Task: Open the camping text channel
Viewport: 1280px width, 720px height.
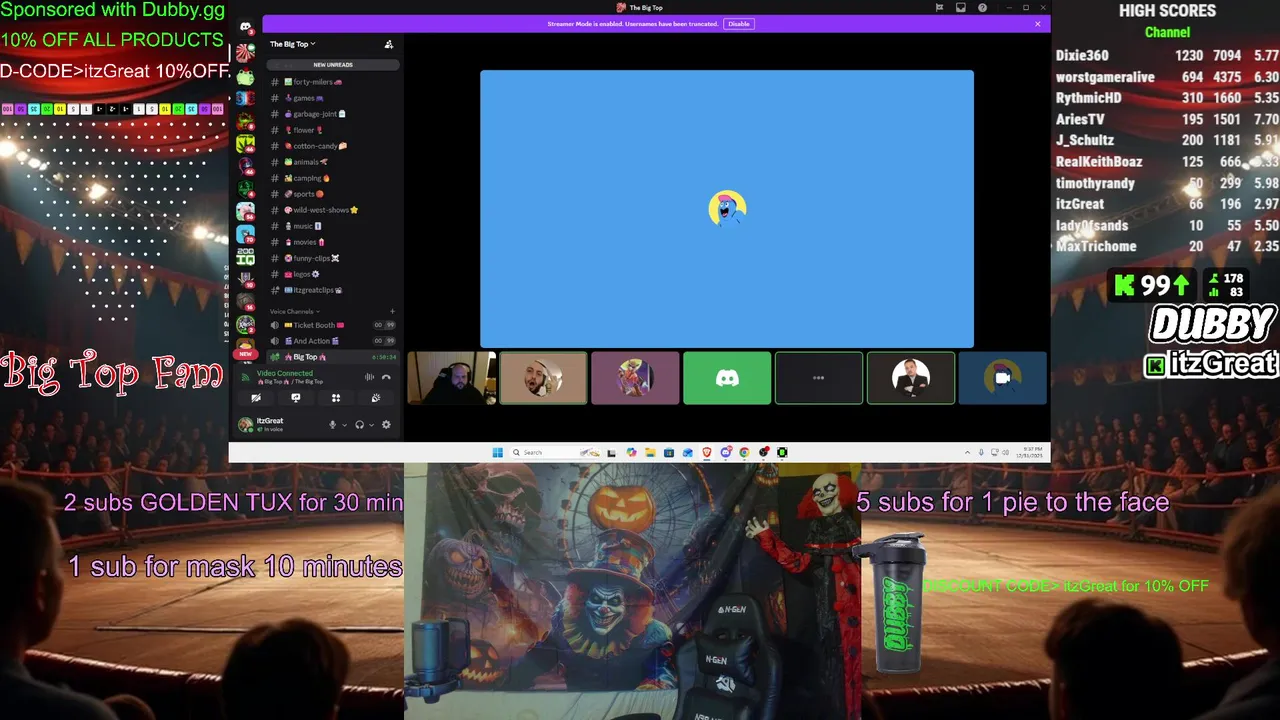Action: 333,178
